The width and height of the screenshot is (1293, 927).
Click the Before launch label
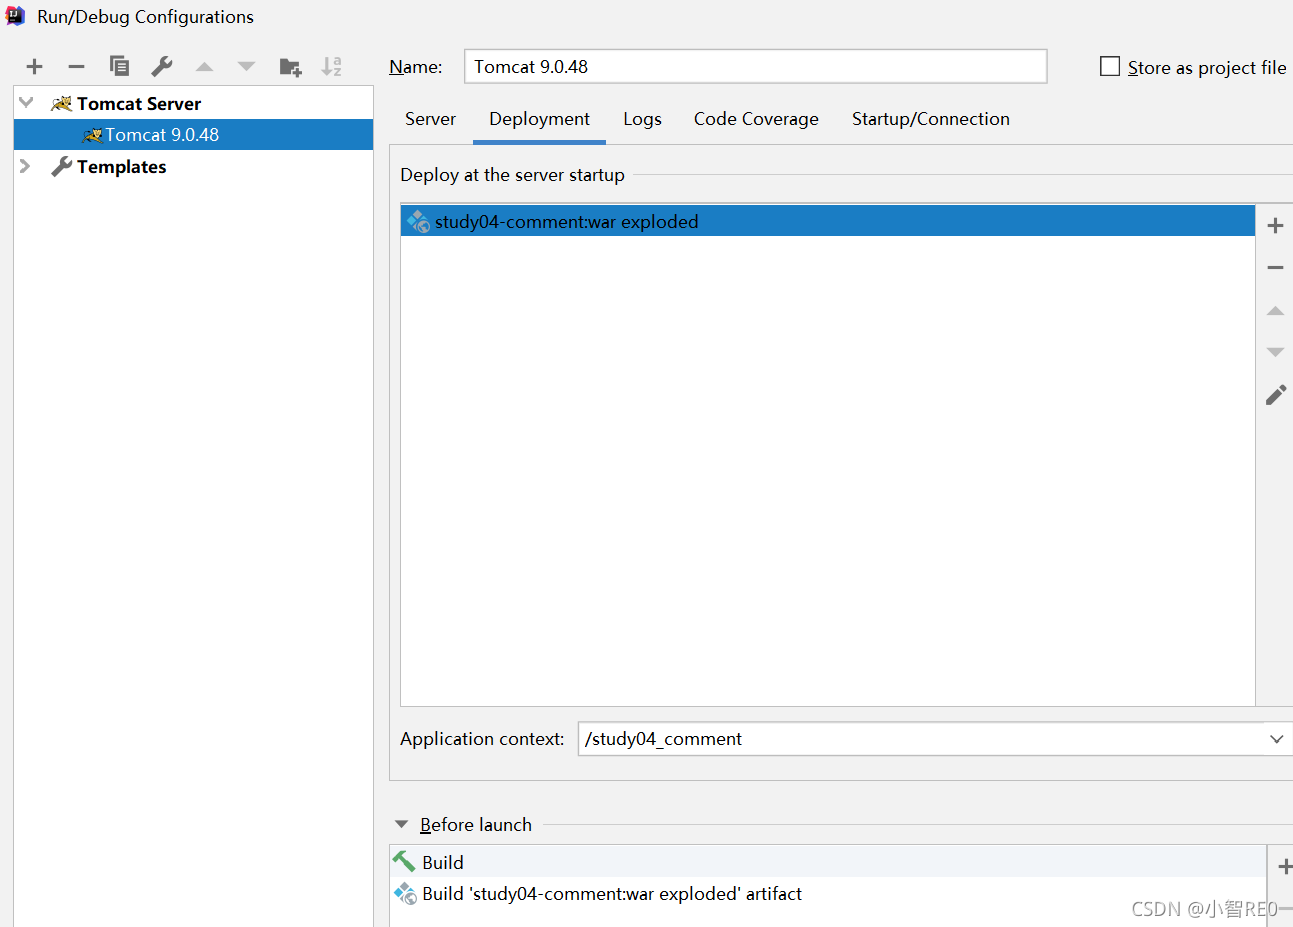476,824
